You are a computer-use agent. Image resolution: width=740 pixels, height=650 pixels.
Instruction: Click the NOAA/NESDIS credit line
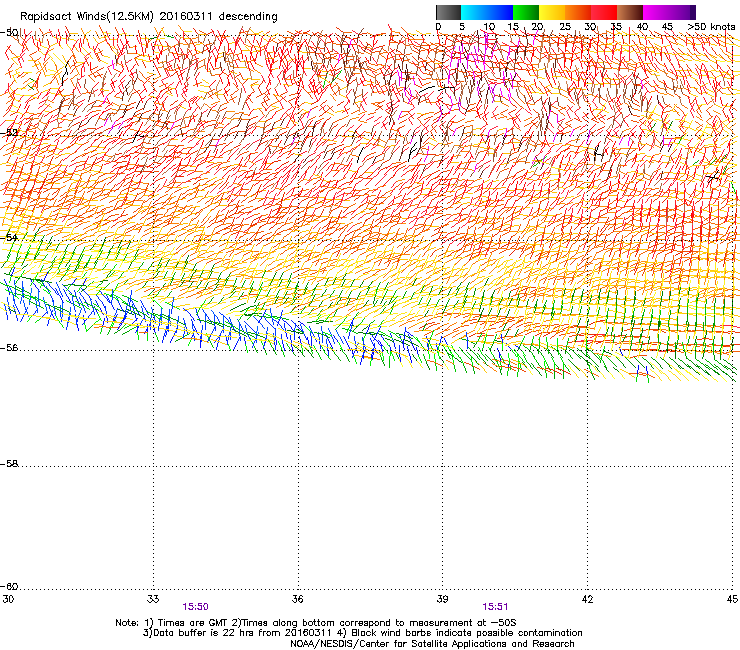point(432,644)
